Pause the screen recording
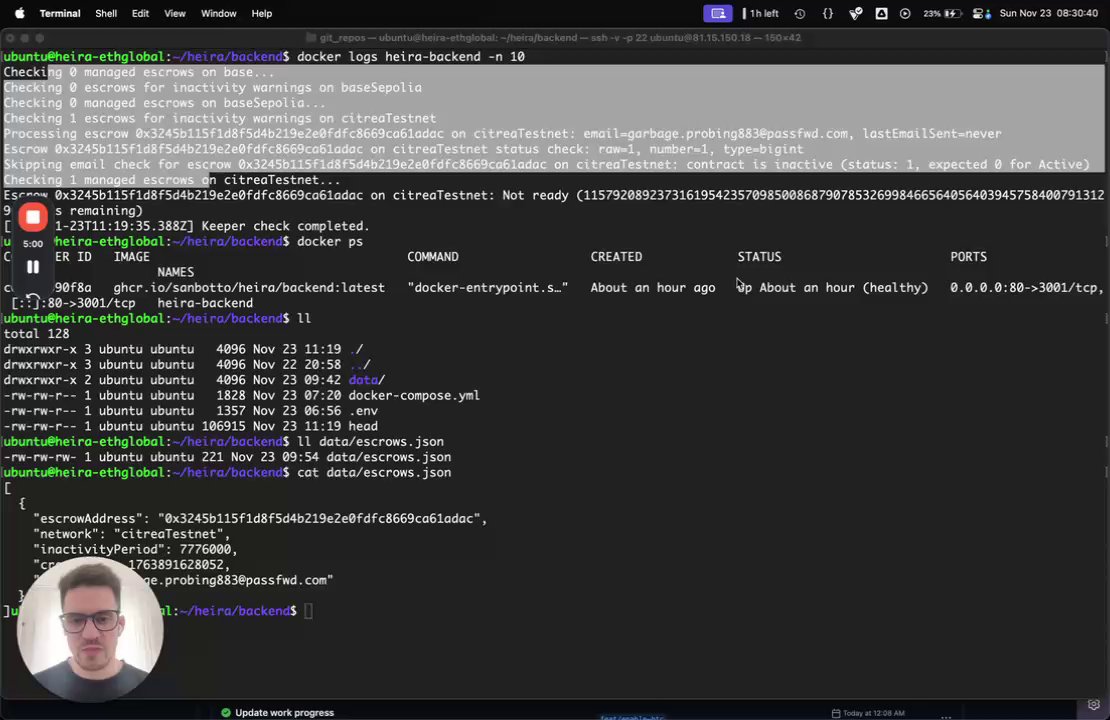This screenshot has width=1110, height=720. tap(33, 267)
